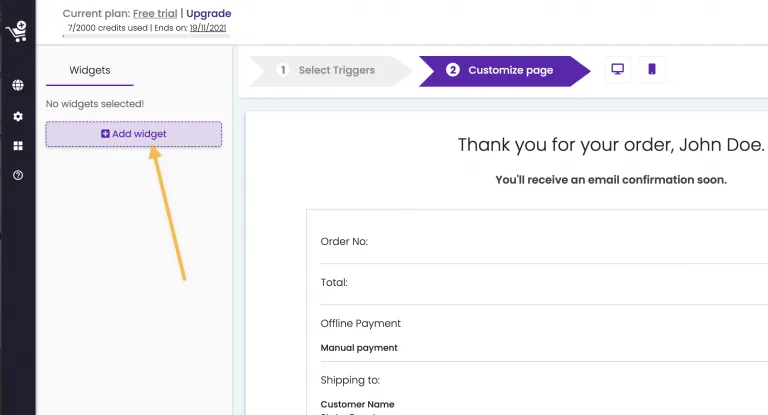Click the trial end date 19/11/2021
Screen dimensions: 768x415
click(x=208, y=28)
